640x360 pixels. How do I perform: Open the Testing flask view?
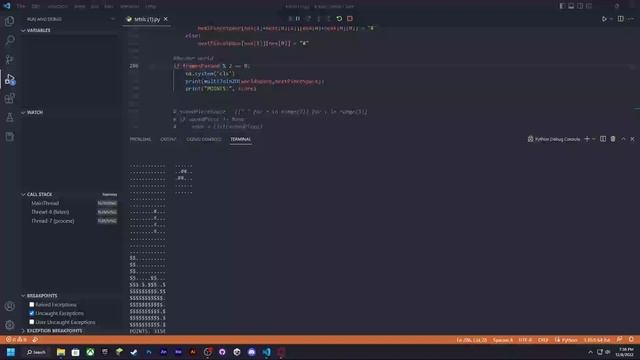9,118
